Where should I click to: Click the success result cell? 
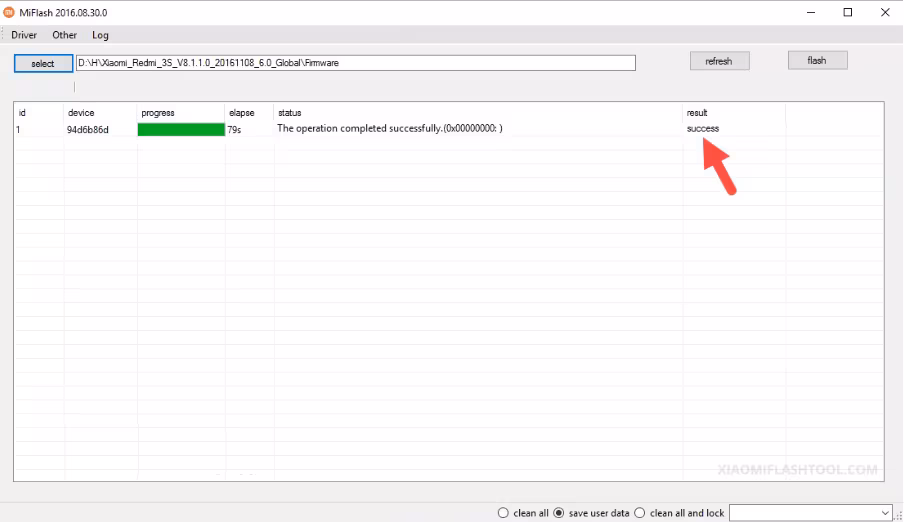(x=703, y=129)
